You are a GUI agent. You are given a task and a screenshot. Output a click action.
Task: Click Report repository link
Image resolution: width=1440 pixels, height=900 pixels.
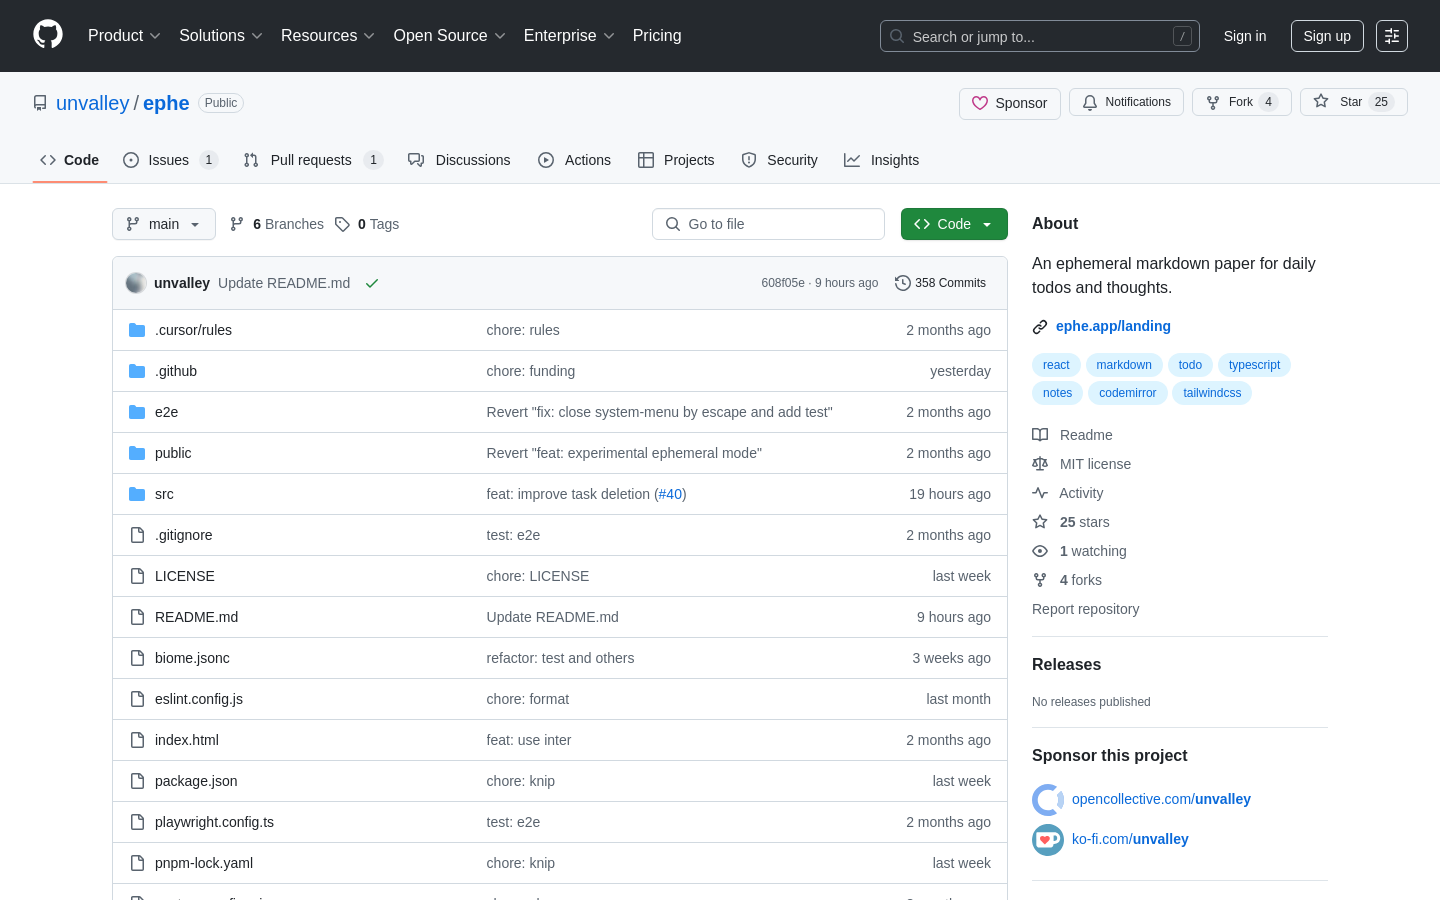(x=1085, y=609)
